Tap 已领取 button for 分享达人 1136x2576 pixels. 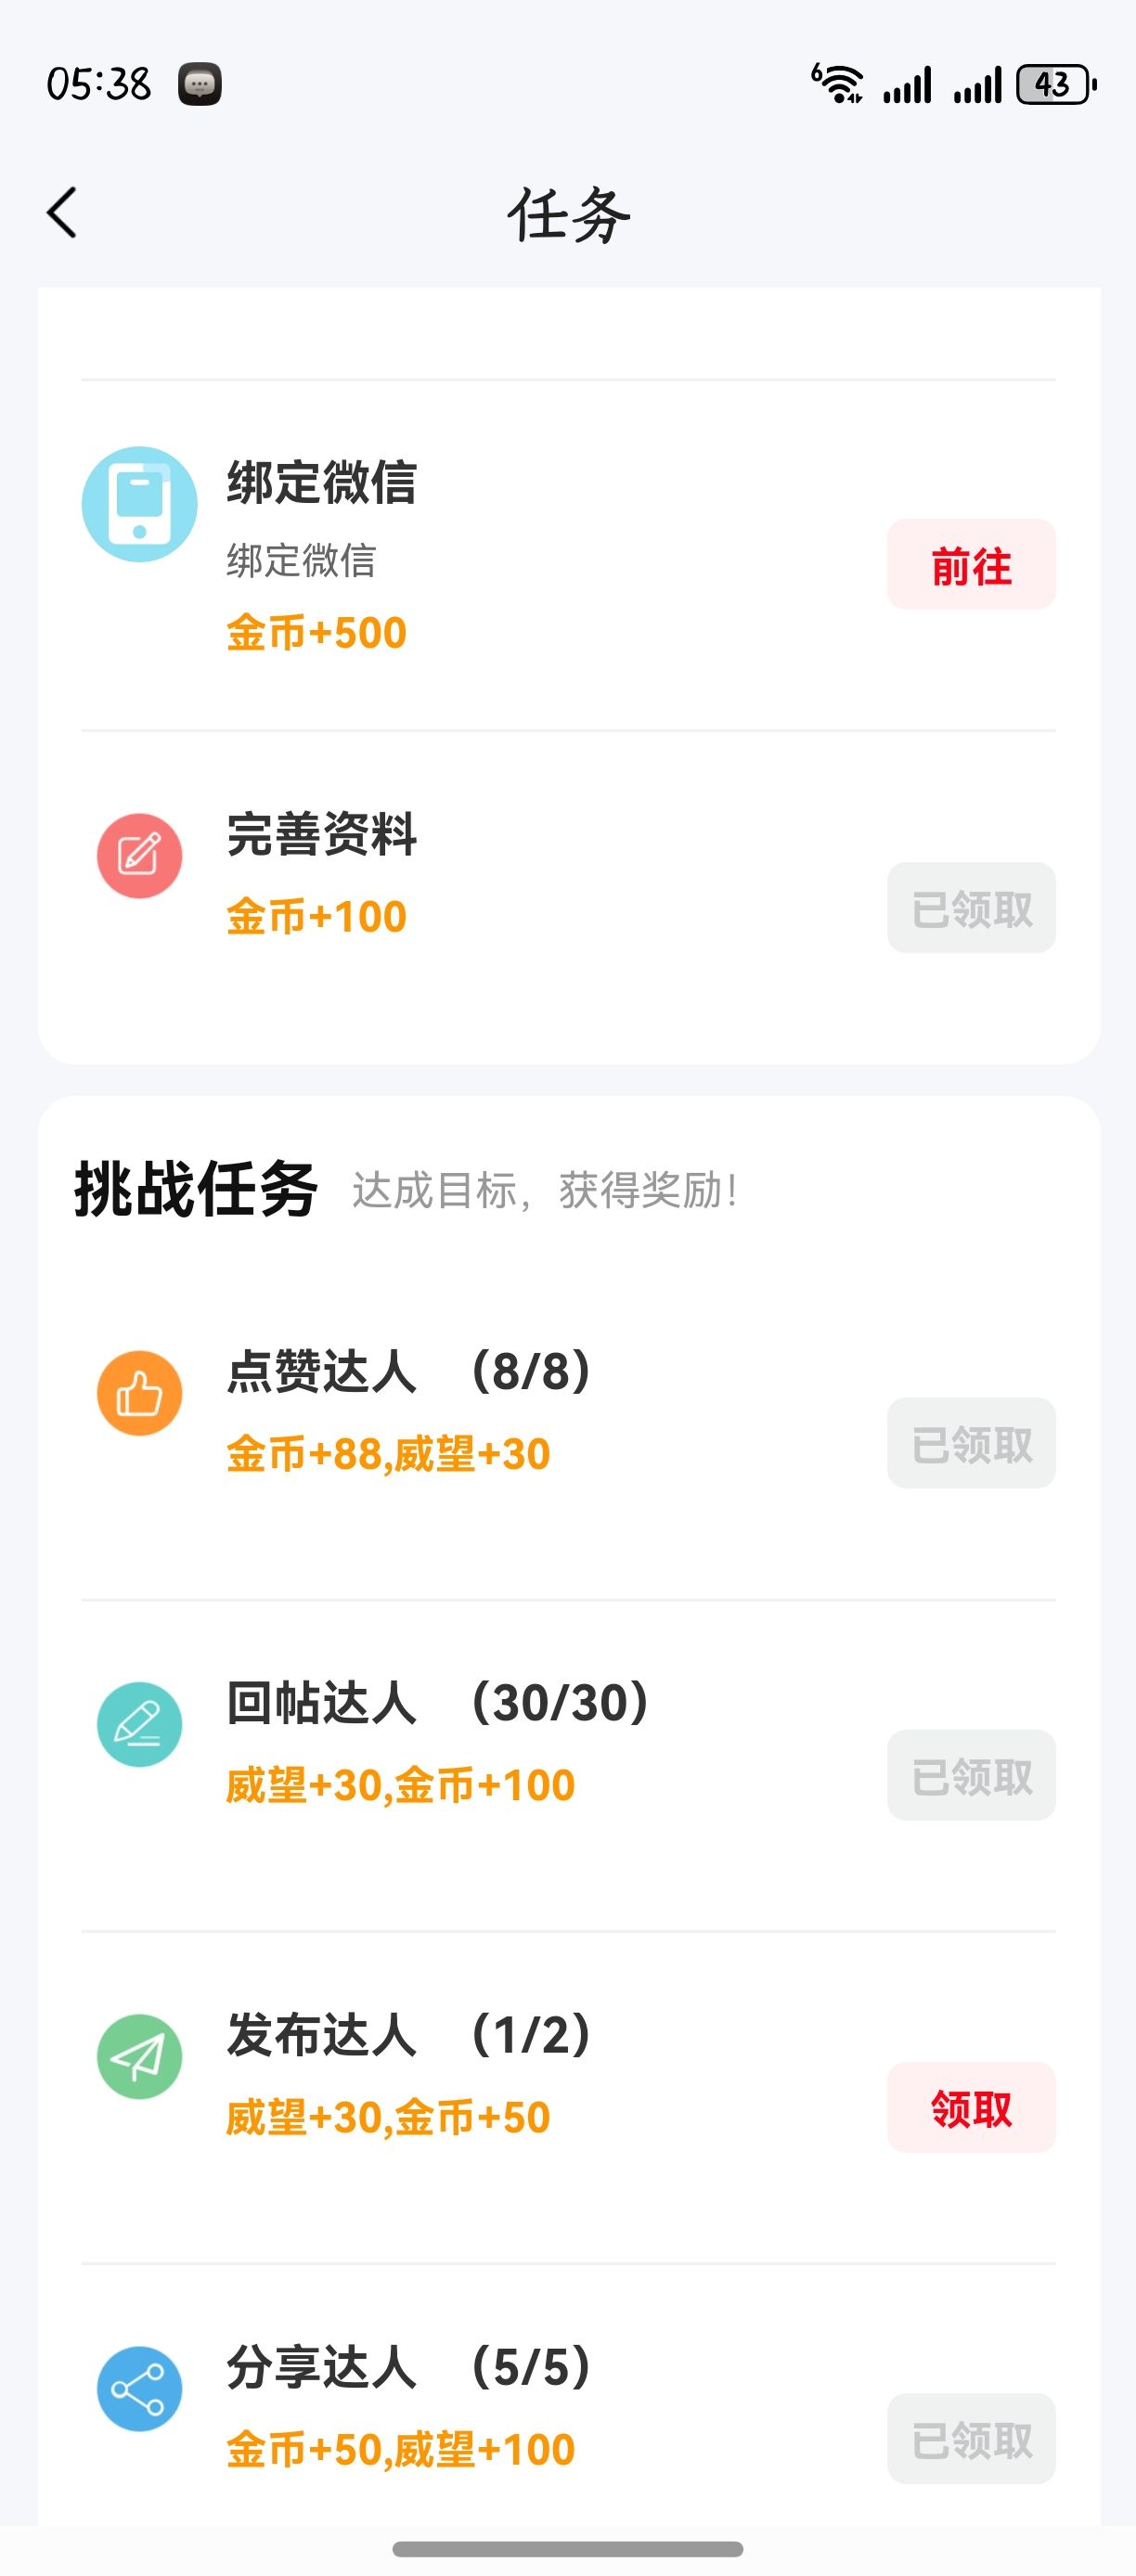click(x=971, y=2439)
